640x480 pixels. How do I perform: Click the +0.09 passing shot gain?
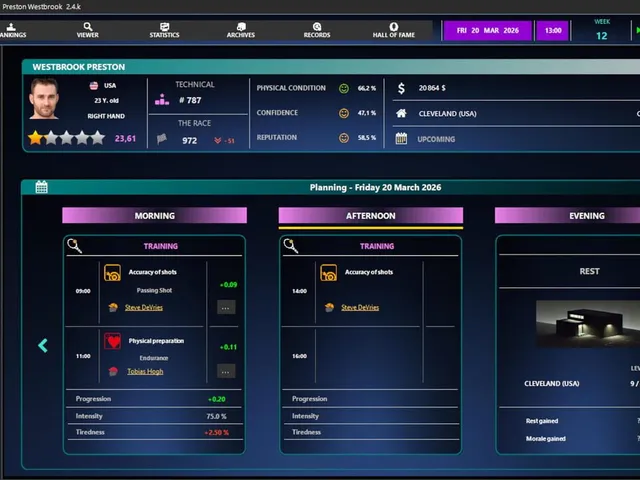click(x=228, y=285)
